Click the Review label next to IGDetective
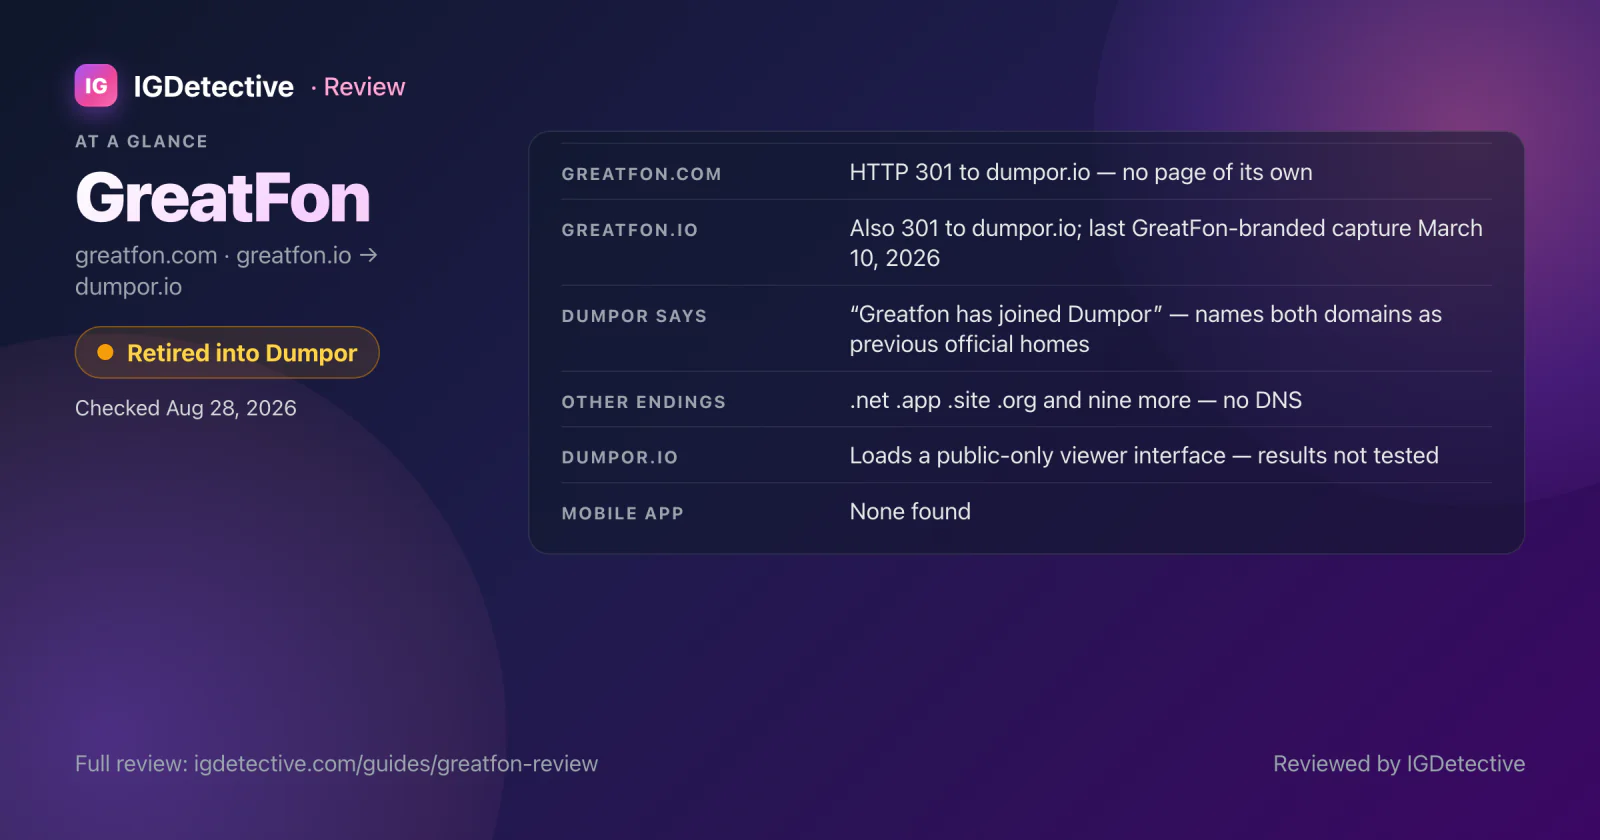 364,87
